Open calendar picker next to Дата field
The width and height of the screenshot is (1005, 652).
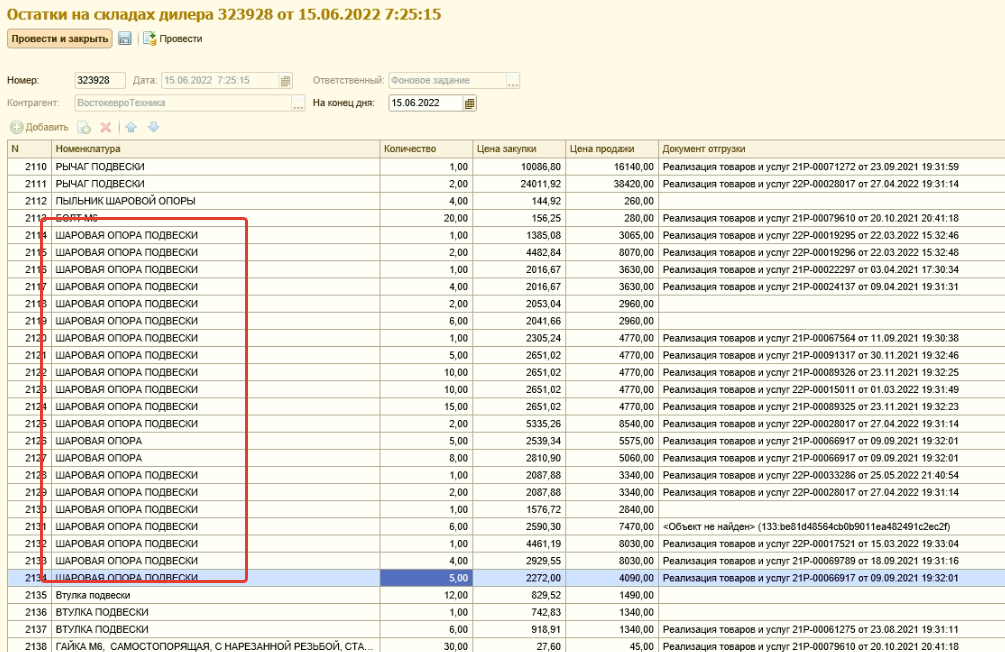tap(285, 81)
